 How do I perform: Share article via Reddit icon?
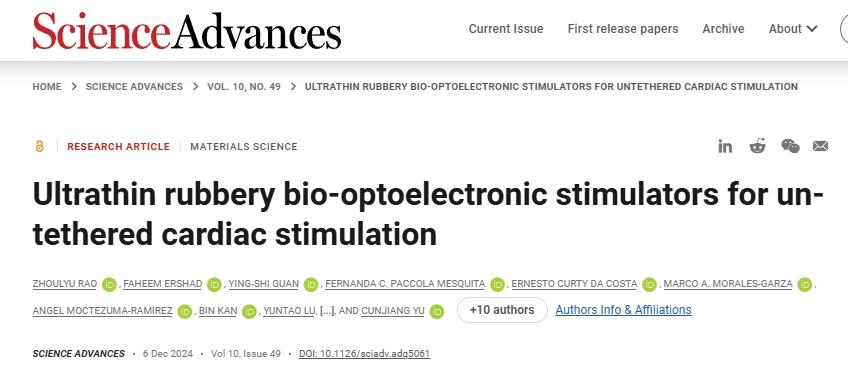(758, 146)
